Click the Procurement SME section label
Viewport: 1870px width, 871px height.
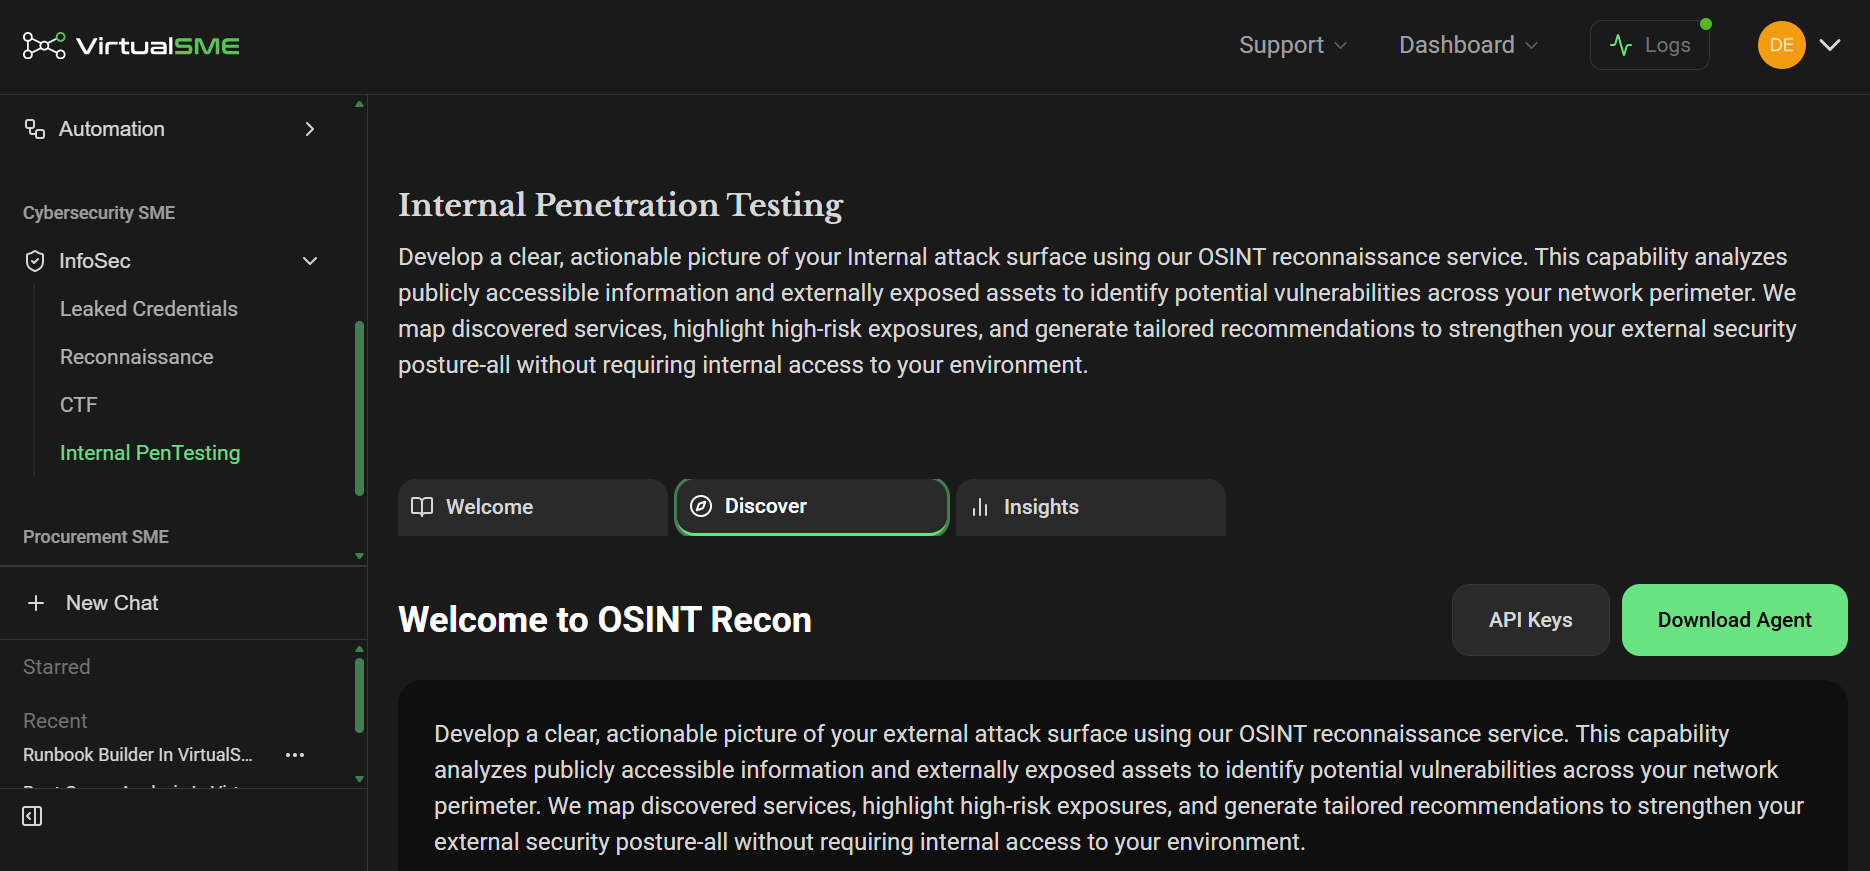point(96,537)
